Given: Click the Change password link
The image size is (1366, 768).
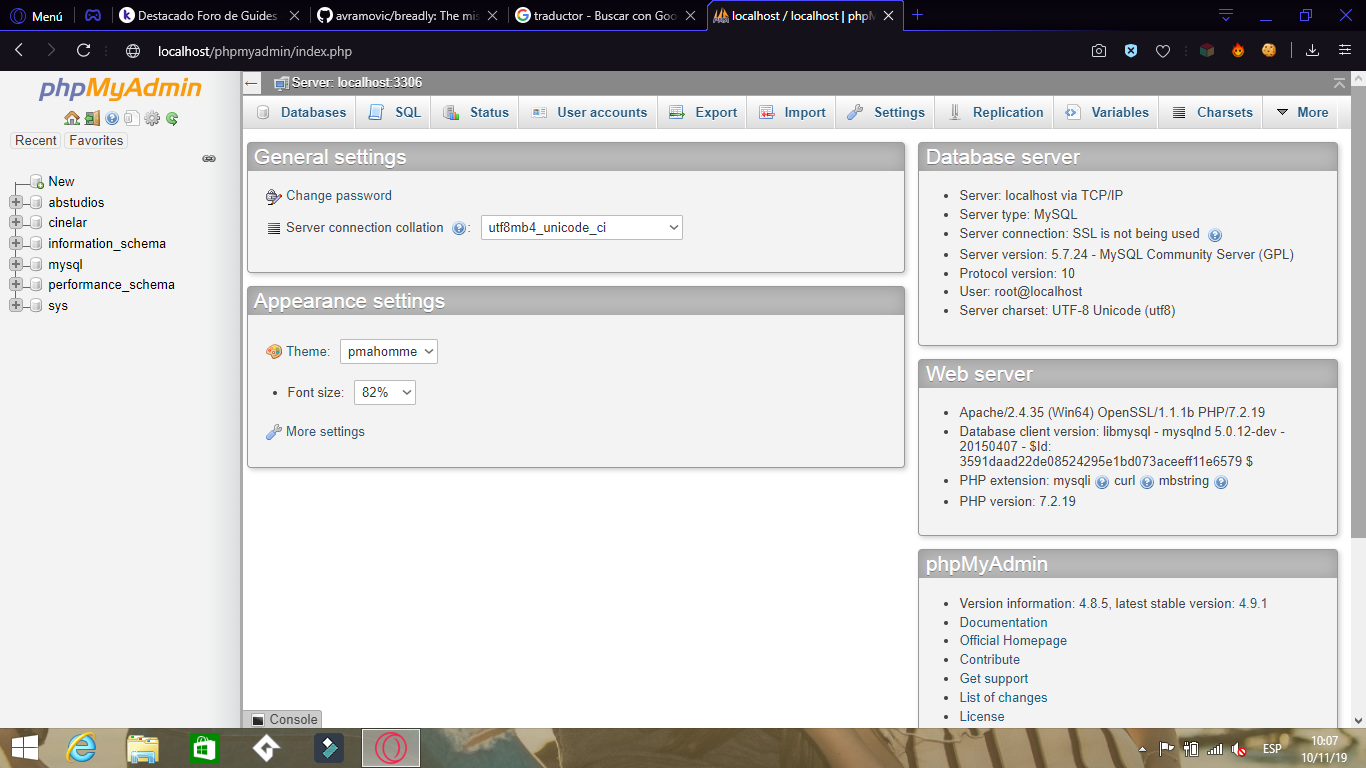Looking at the screenshot, I should [339, 196].
